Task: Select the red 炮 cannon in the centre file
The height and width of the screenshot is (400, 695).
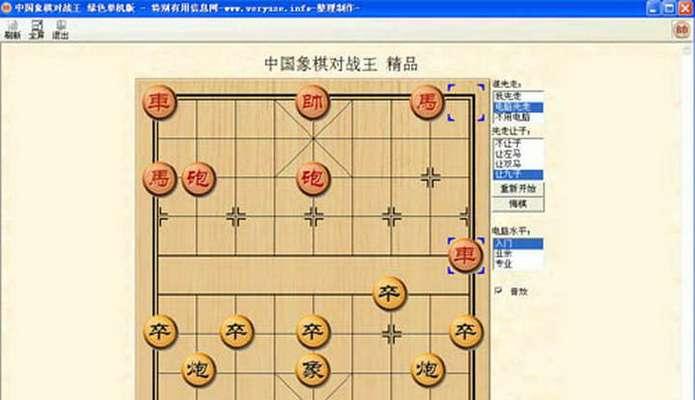Action: point(313,179)
